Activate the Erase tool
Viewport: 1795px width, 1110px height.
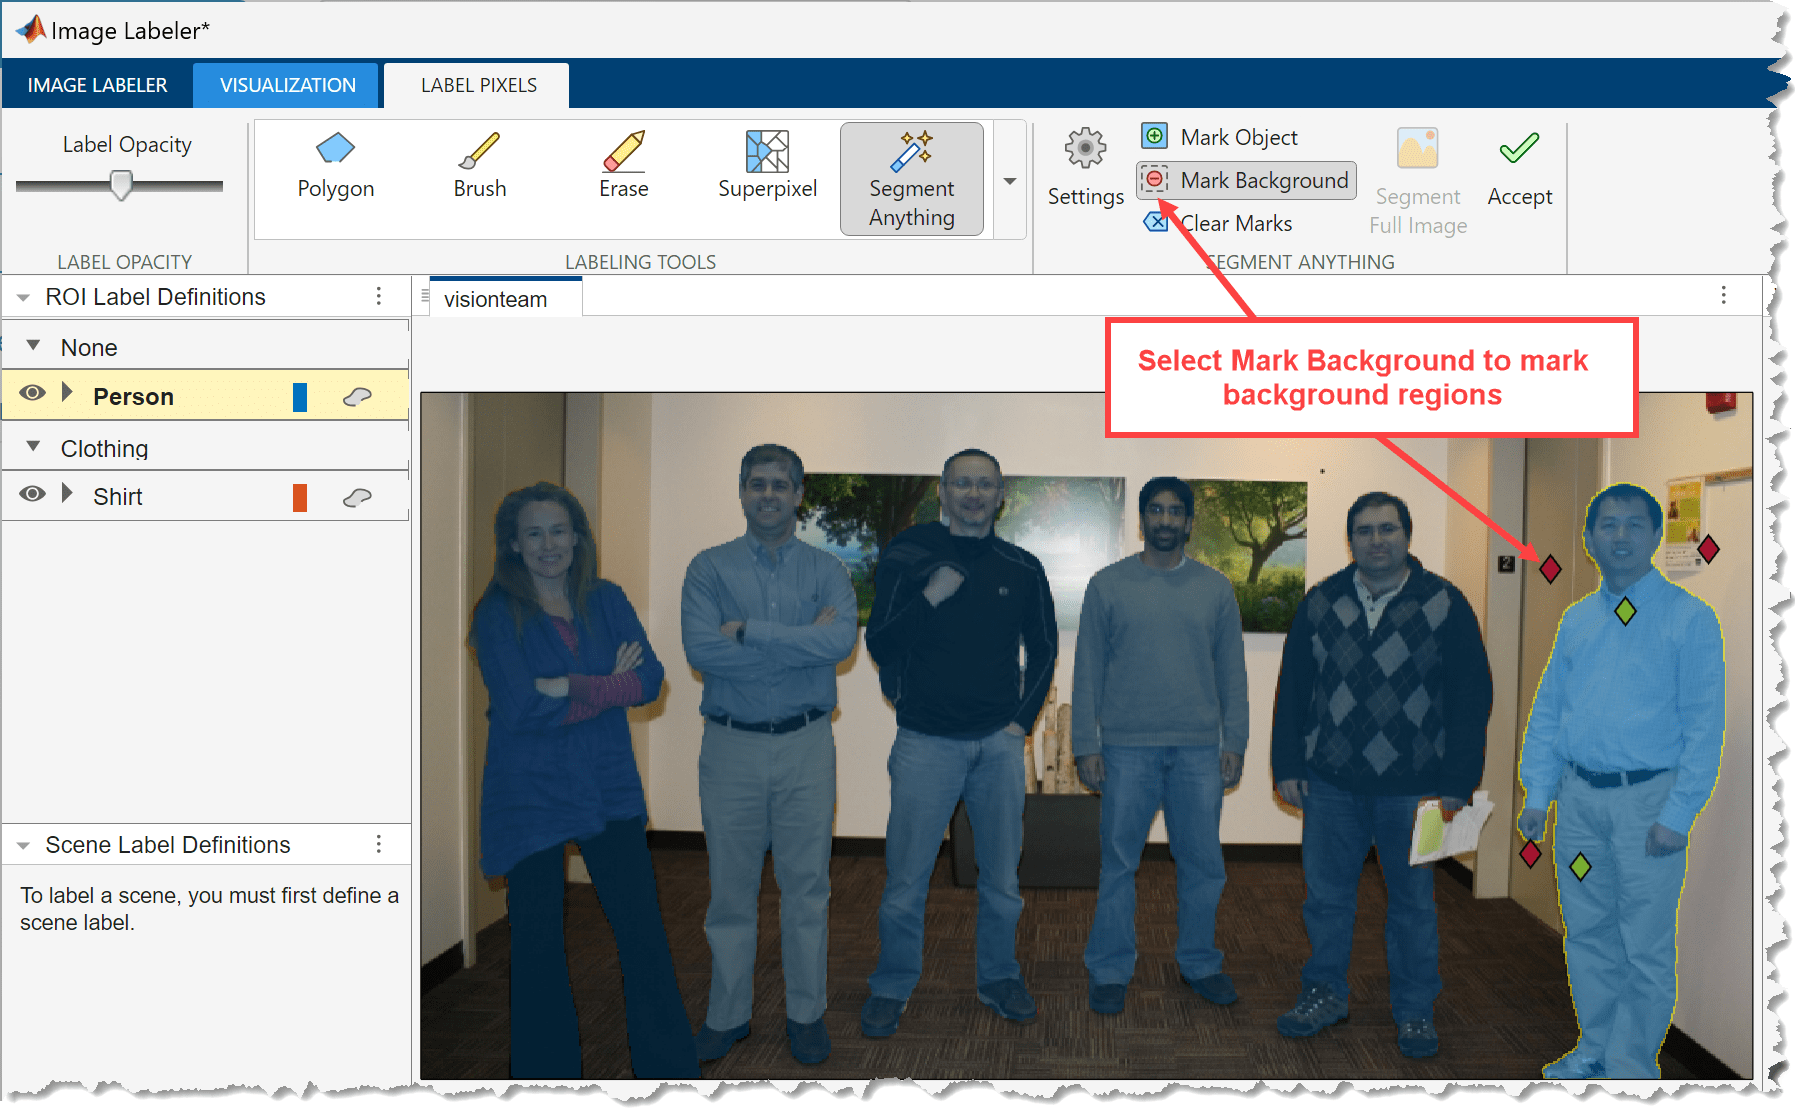coord(623,175)
